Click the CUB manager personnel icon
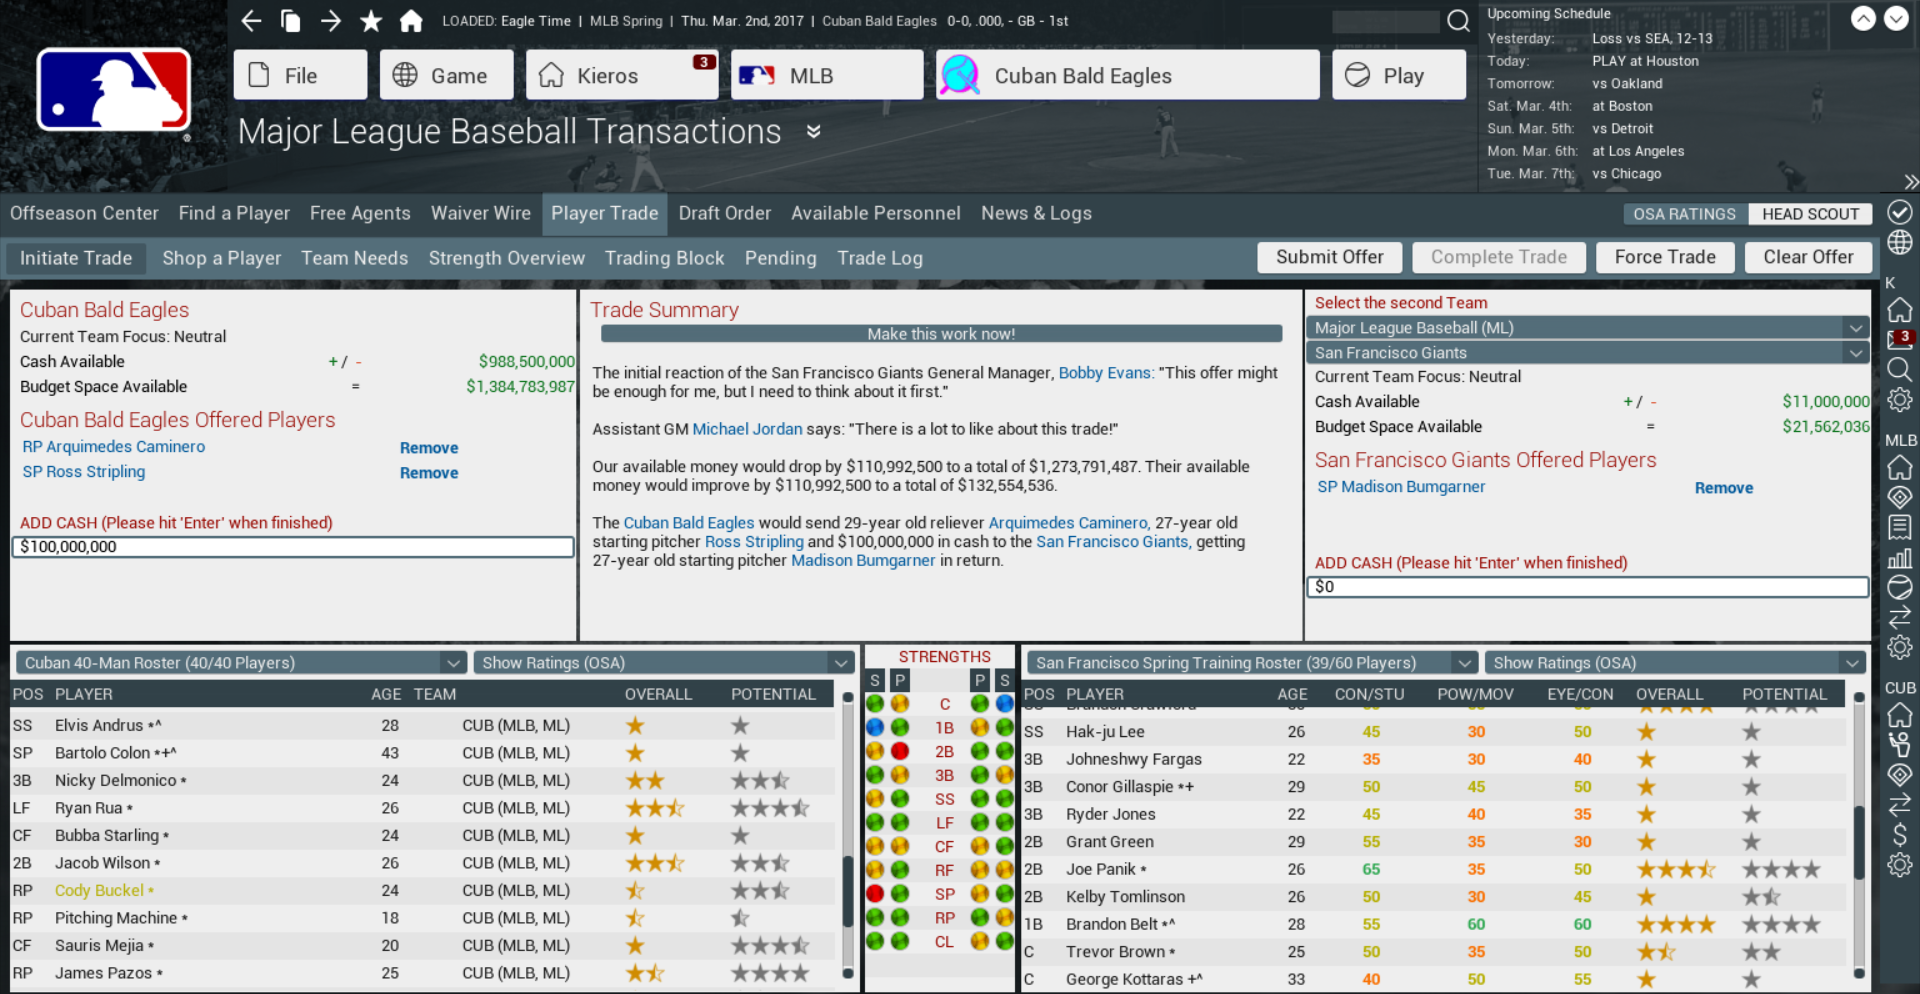Screen dimensions: 1920x994 [1900, 745]
